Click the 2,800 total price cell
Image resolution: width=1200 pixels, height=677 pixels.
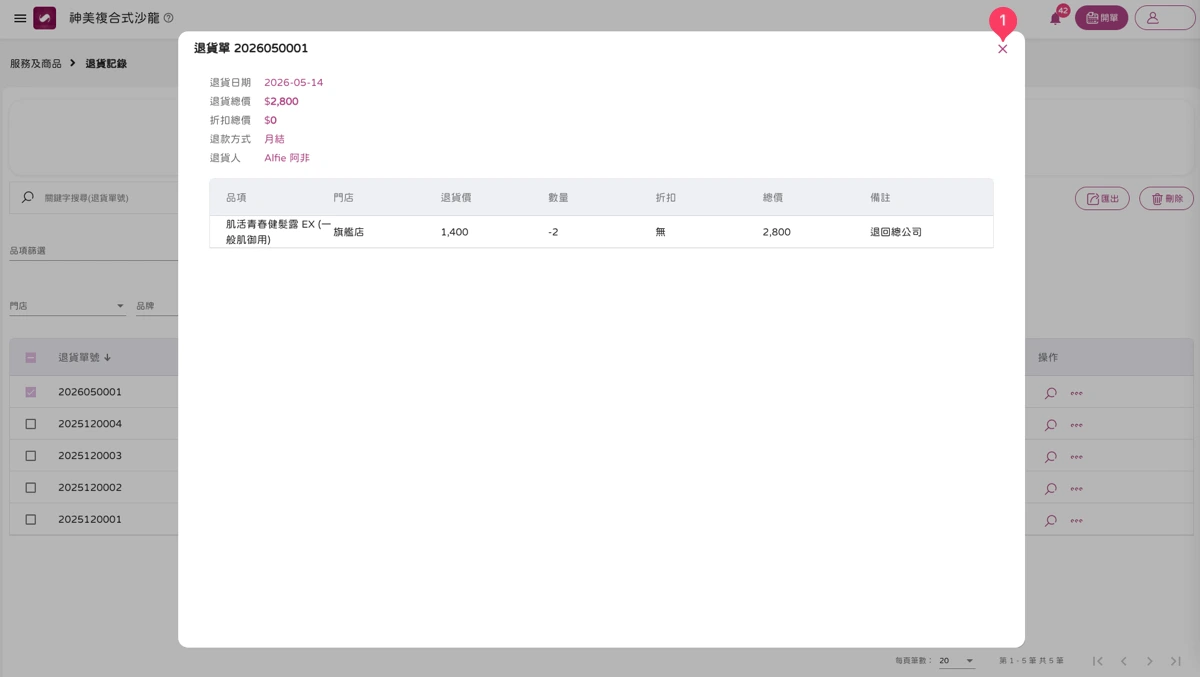(x=776, y=232)
